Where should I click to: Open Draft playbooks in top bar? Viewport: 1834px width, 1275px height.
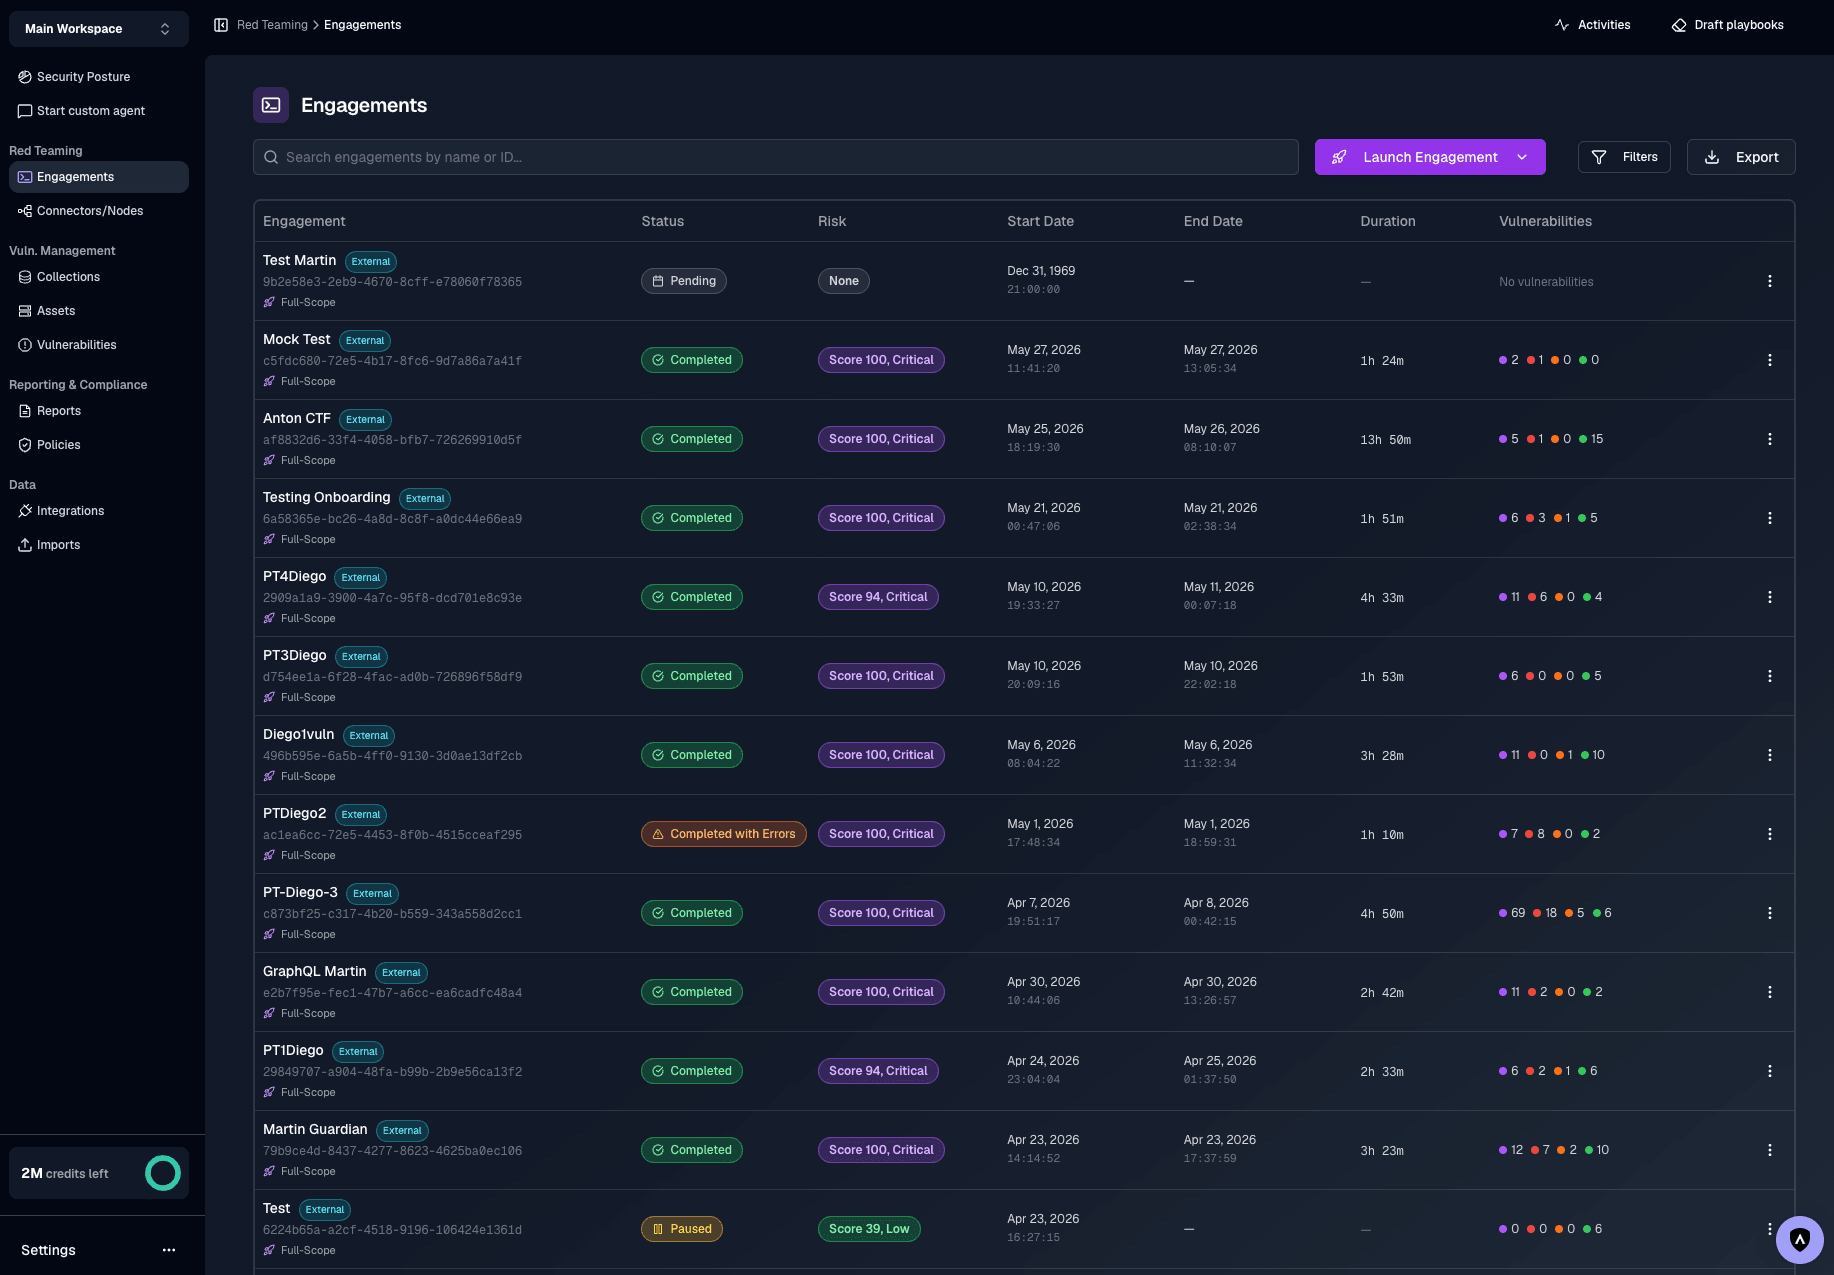(x=1728, y=25)
